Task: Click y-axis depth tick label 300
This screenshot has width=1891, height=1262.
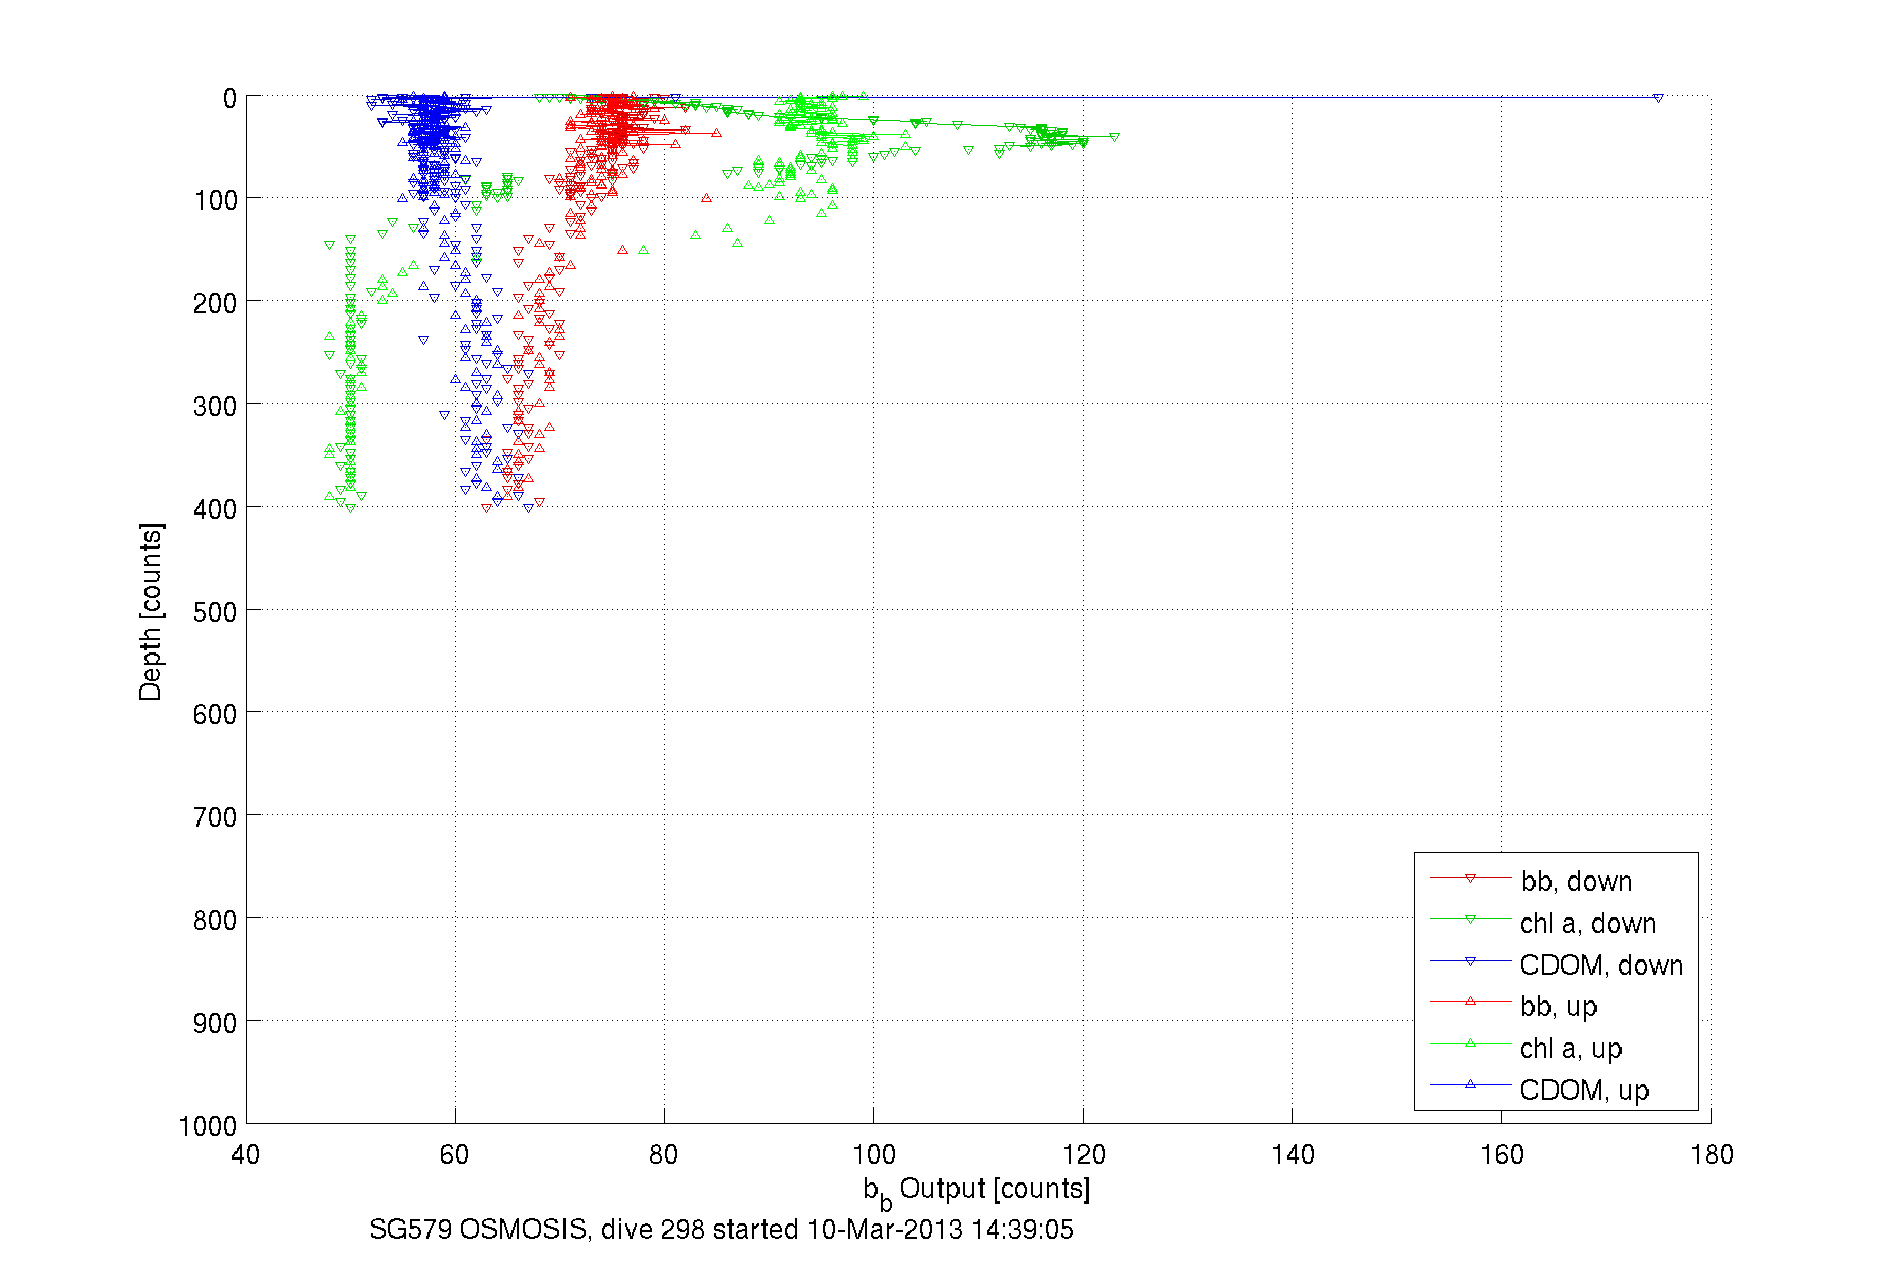Action: [x=215, y=406]
